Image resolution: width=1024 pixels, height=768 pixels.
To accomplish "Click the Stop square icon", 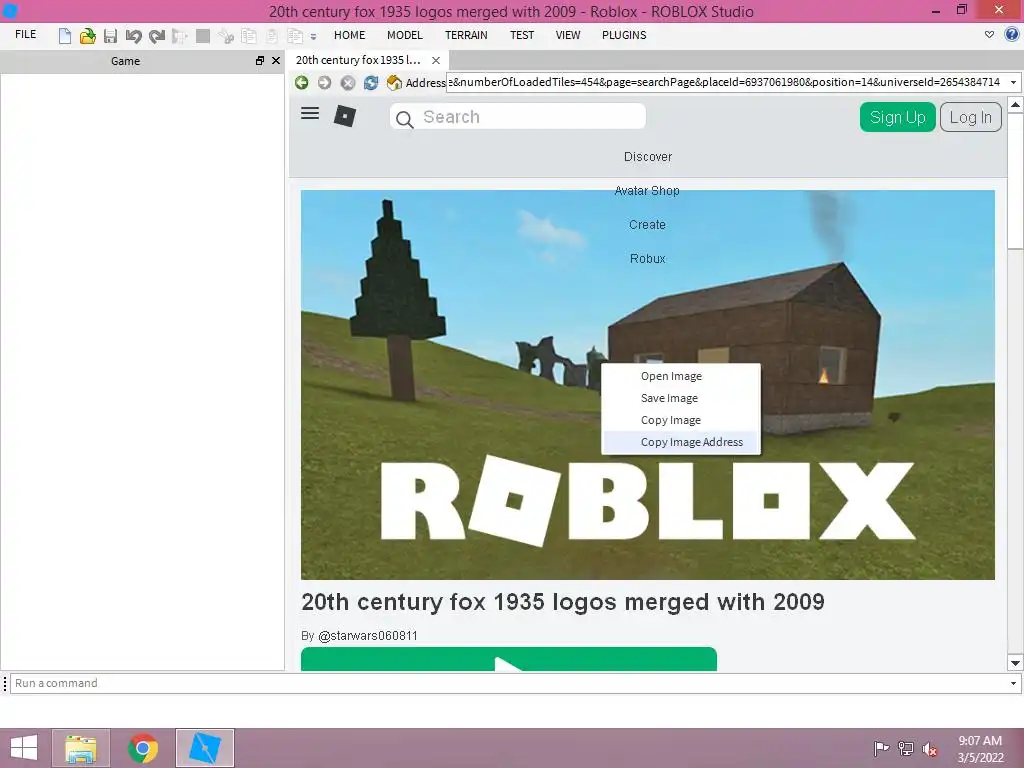I will pyautogui.click(x=203, y=36).
